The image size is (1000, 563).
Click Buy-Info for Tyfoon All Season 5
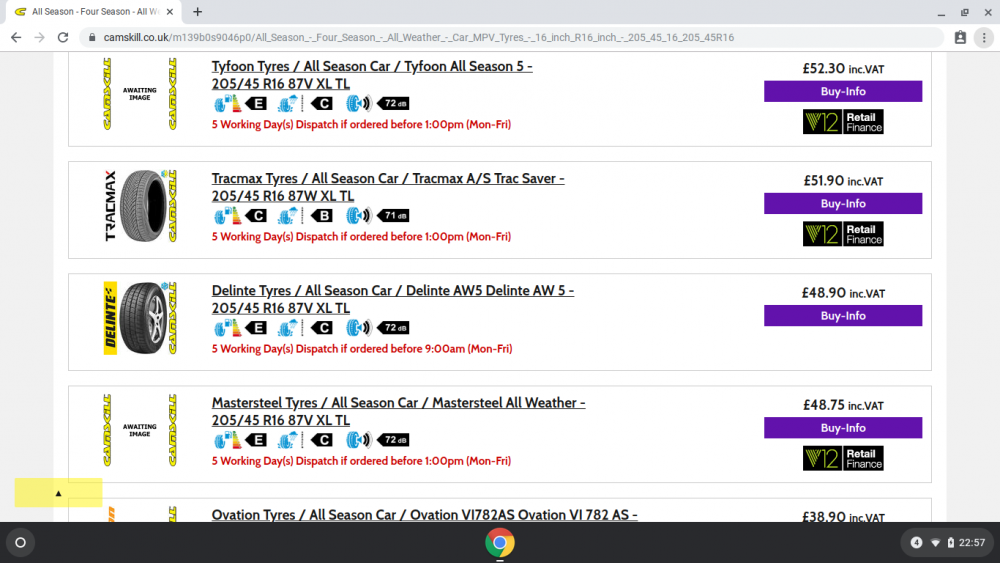pyautogui.click(x=843, y=91)
